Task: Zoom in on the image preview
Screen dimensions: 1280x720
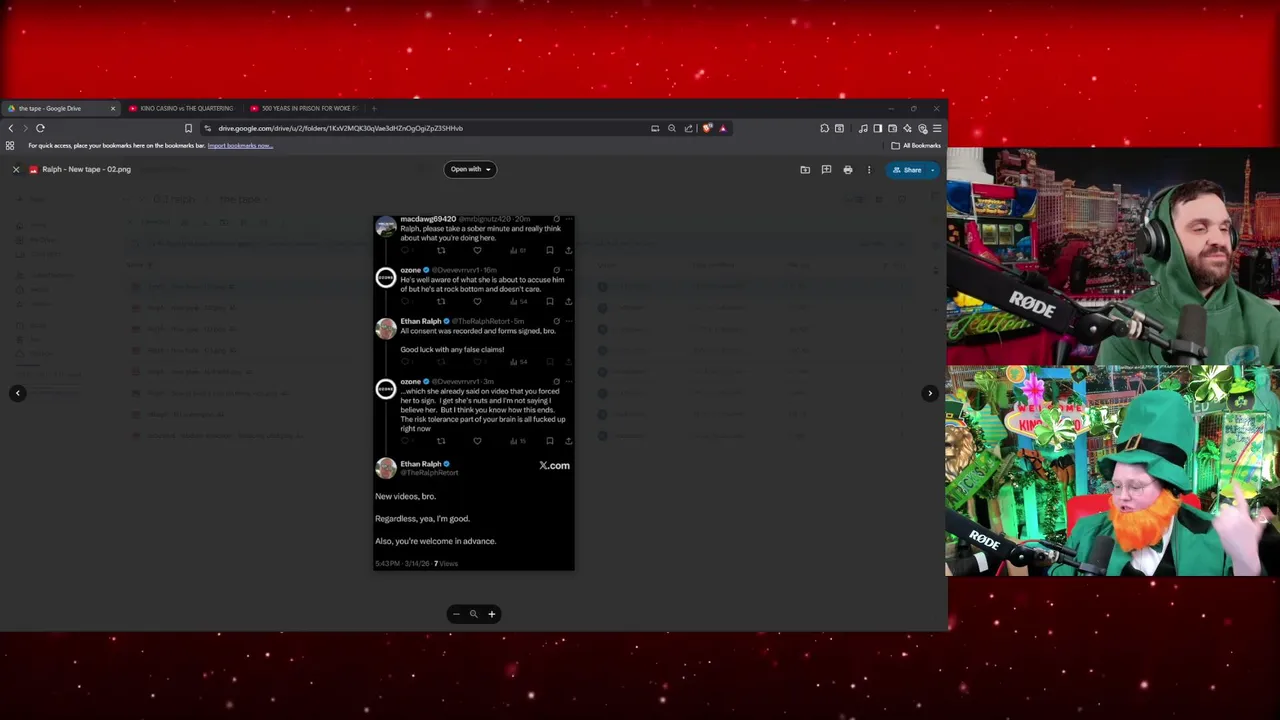Action: 491,614
